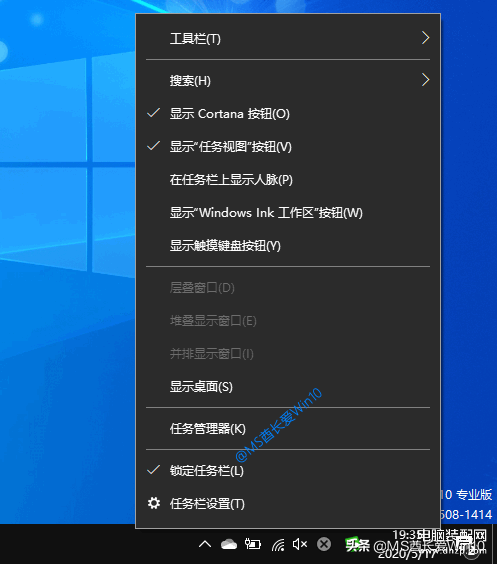This screenshot has height=564, width=497.
Task: Click the muted volume speaker icon
Action: click(300, 544)
